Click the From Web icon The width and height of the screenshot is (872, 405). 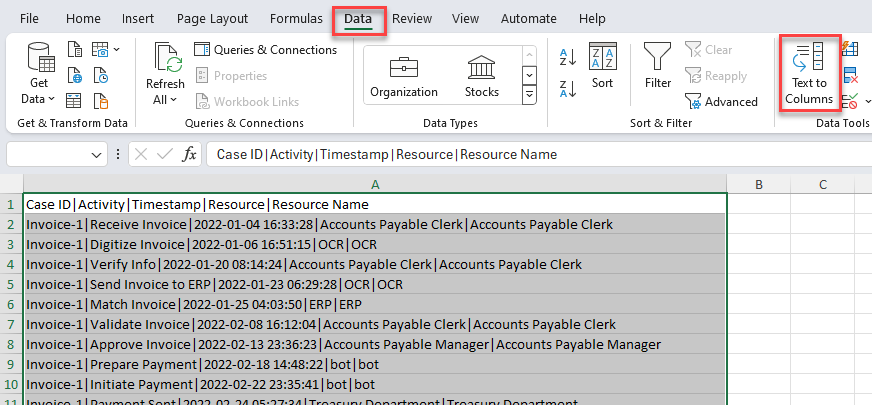coord(75,75)
